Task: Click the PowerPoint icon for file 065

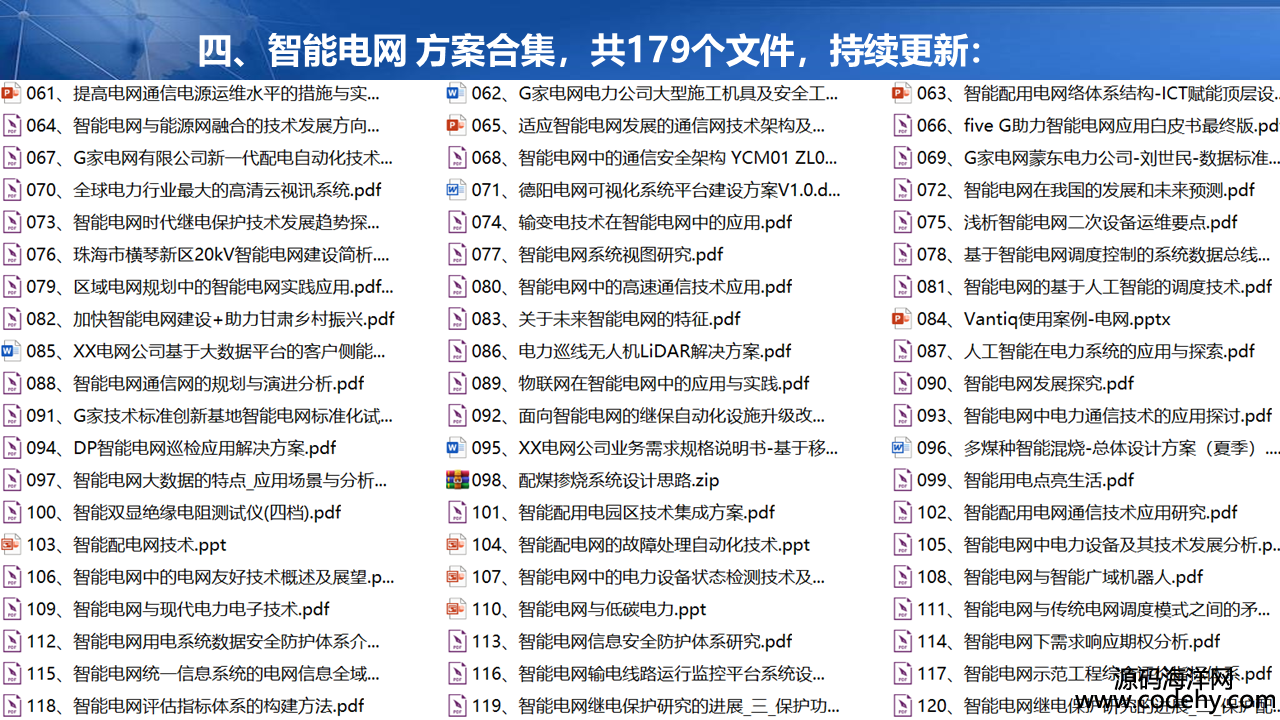Action: (x=456, y=126)
